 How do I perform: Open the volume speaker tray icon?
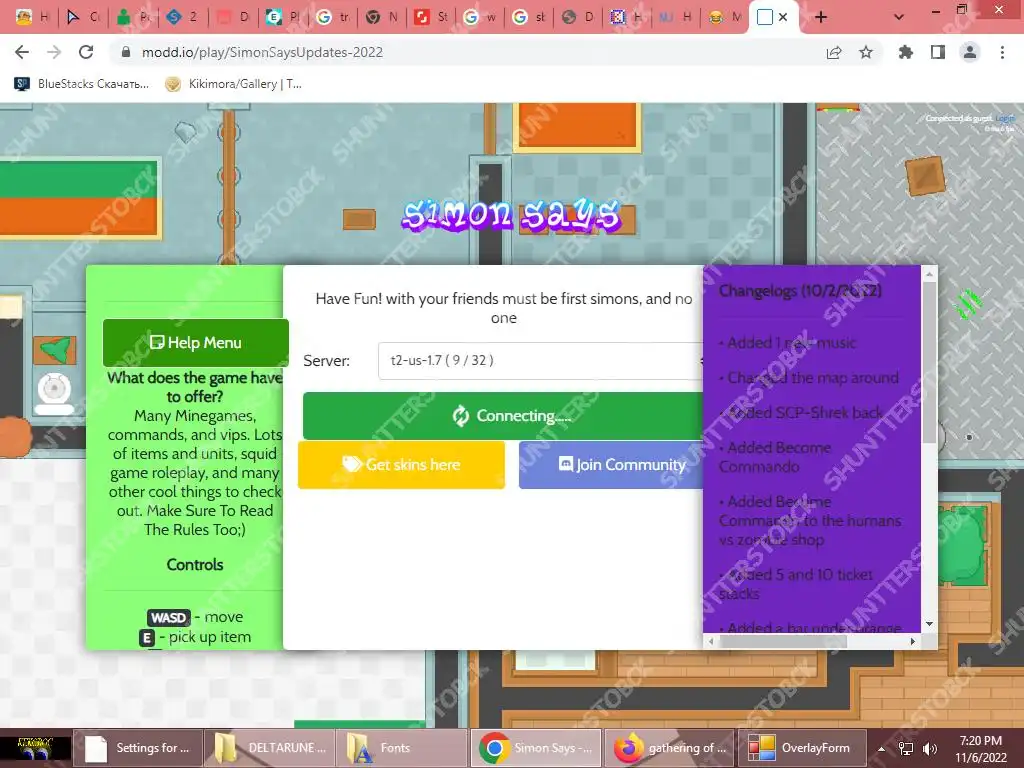tap(930, 749)
